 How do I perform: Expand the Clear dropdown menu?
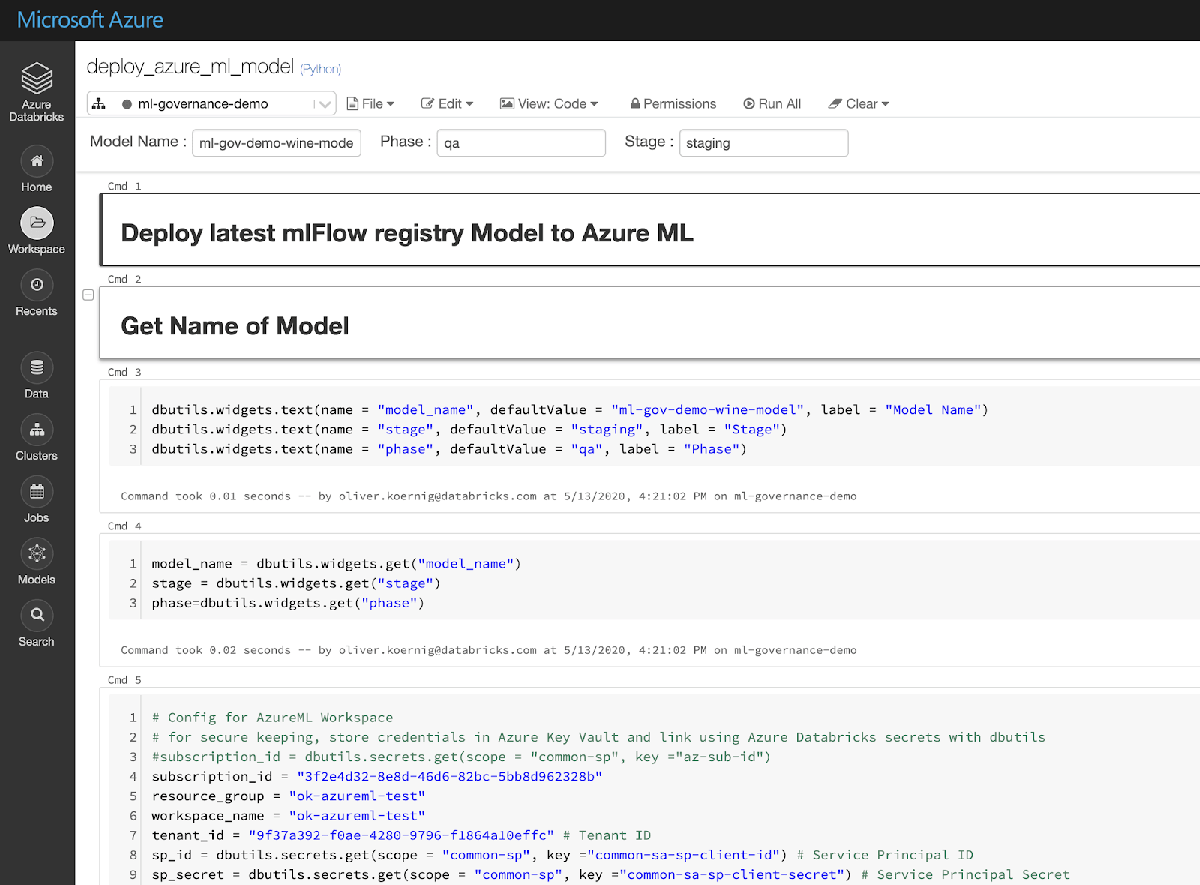click(x=859, y=104)
